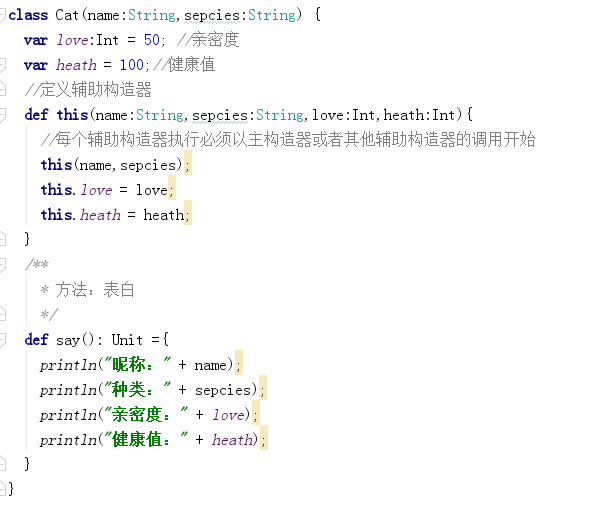
Task: Click the println call printing 昵称
Action: pyautogui.click(x=68, y=365)
